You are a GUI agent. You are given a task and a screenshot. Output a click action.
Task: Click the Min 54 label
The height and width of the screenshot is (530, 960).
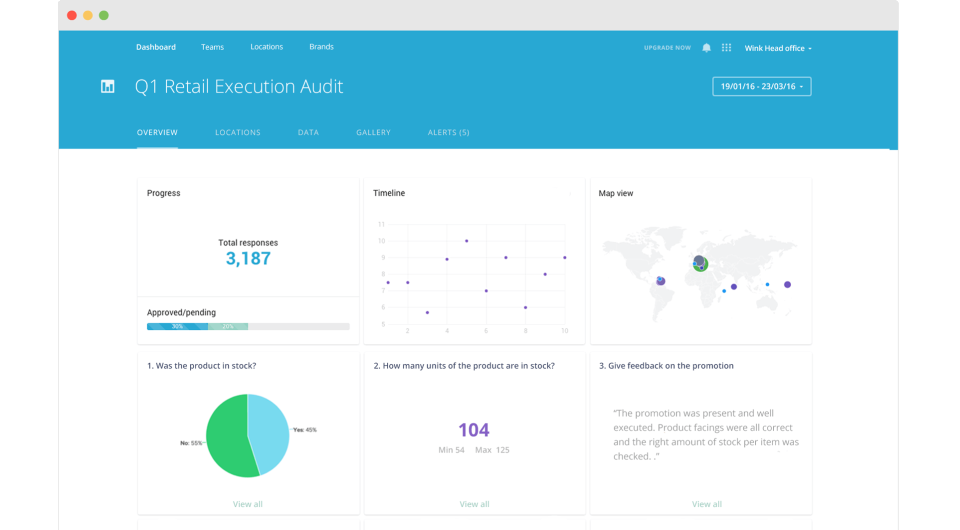point(451,450)
